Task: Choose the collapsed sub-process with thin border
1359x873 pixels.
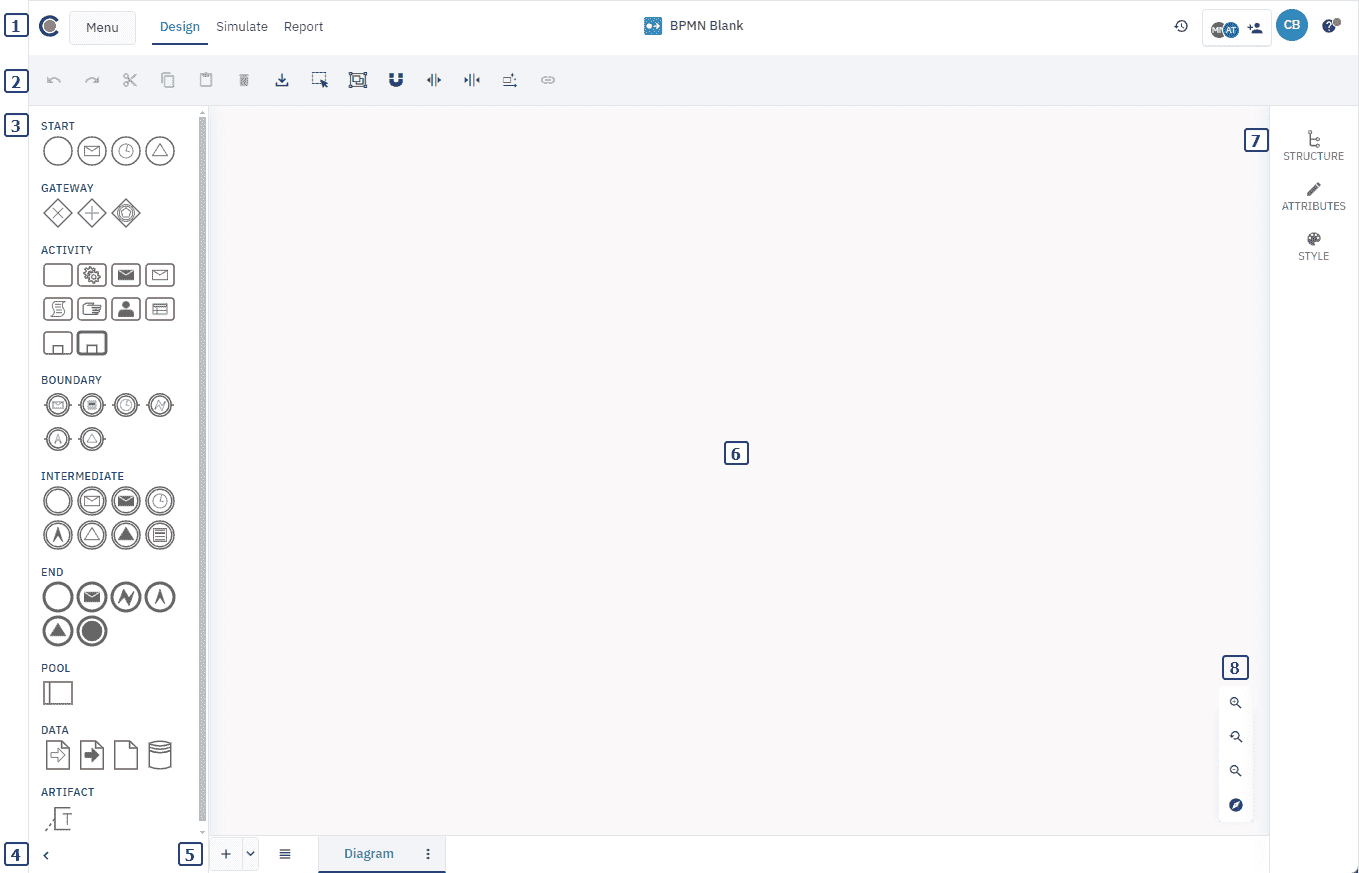Action: pyautogui.click(x=58, y=343)
